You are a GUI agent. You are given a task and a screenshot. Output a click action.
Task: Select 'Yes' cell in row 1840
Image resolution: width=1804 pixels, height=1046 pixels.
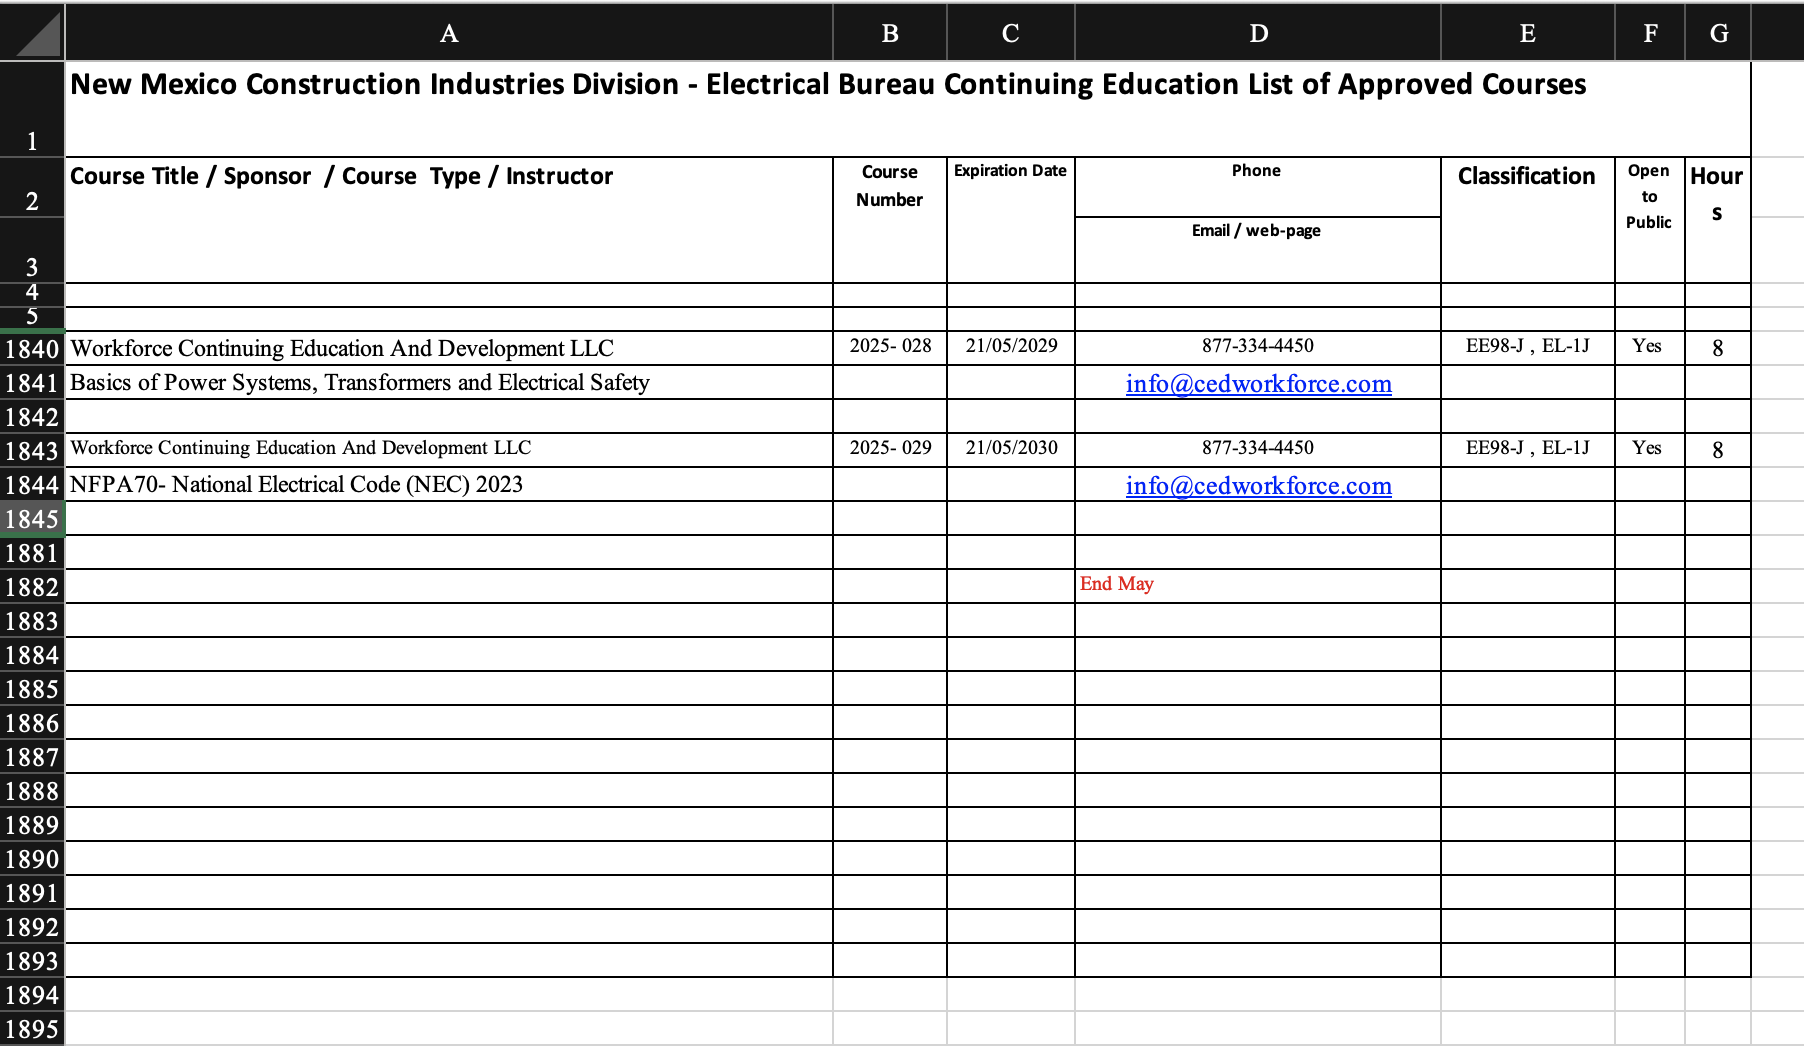(1650, 348)
